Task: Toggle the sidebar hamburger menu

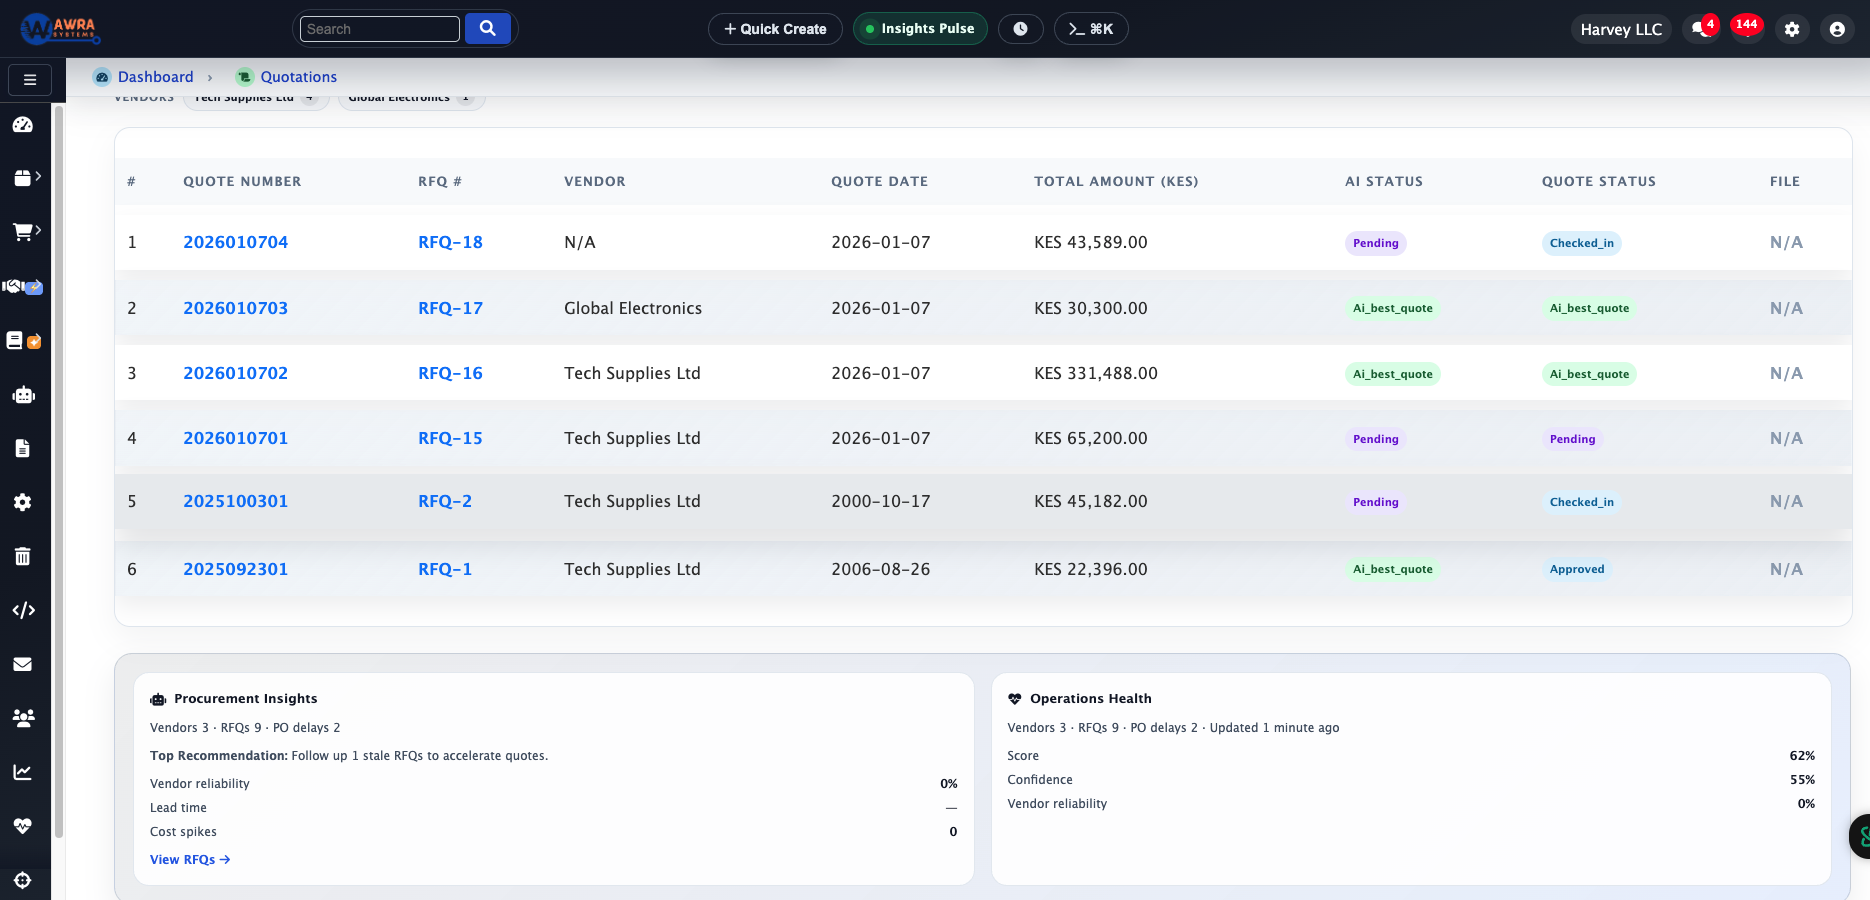Action: coord(29,79)
